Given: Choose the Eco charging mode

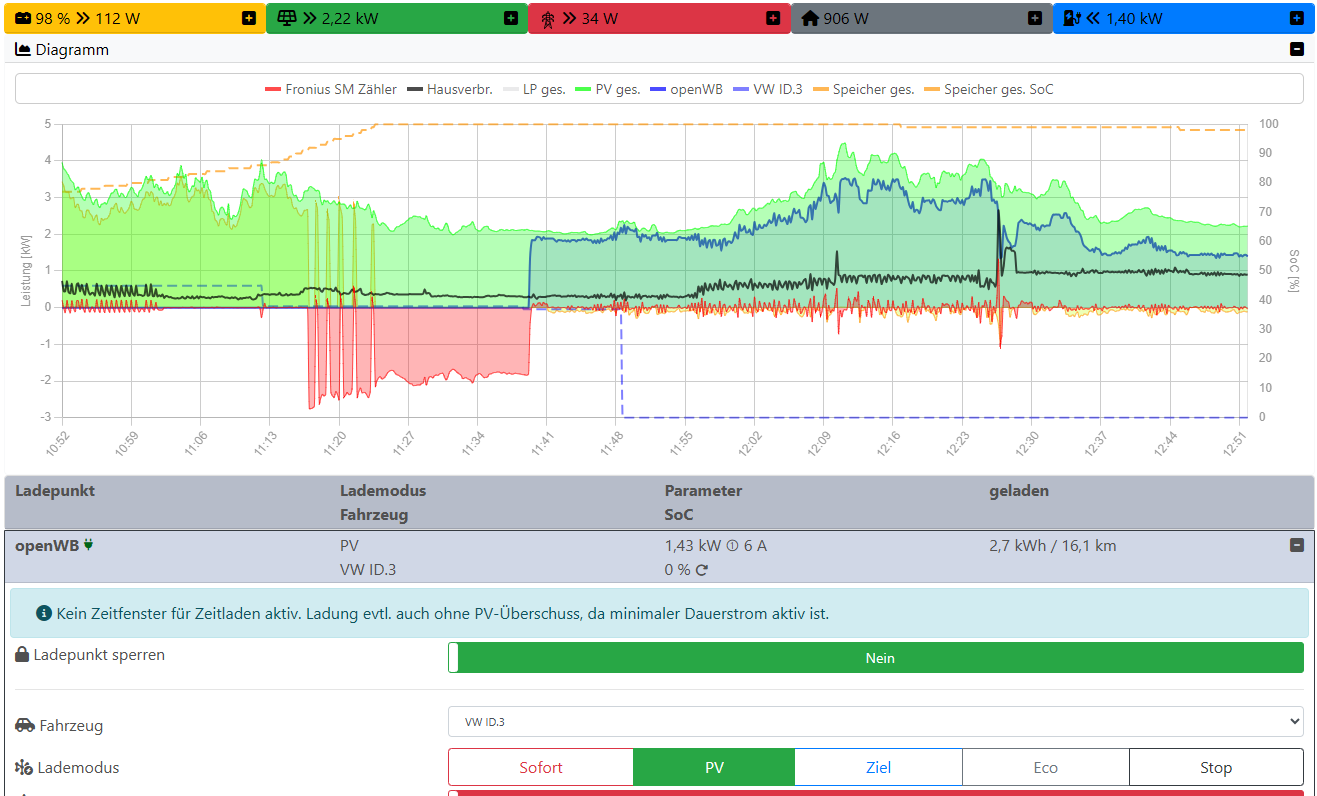Looking at the screenshot, I should (x=1045, y=768).
